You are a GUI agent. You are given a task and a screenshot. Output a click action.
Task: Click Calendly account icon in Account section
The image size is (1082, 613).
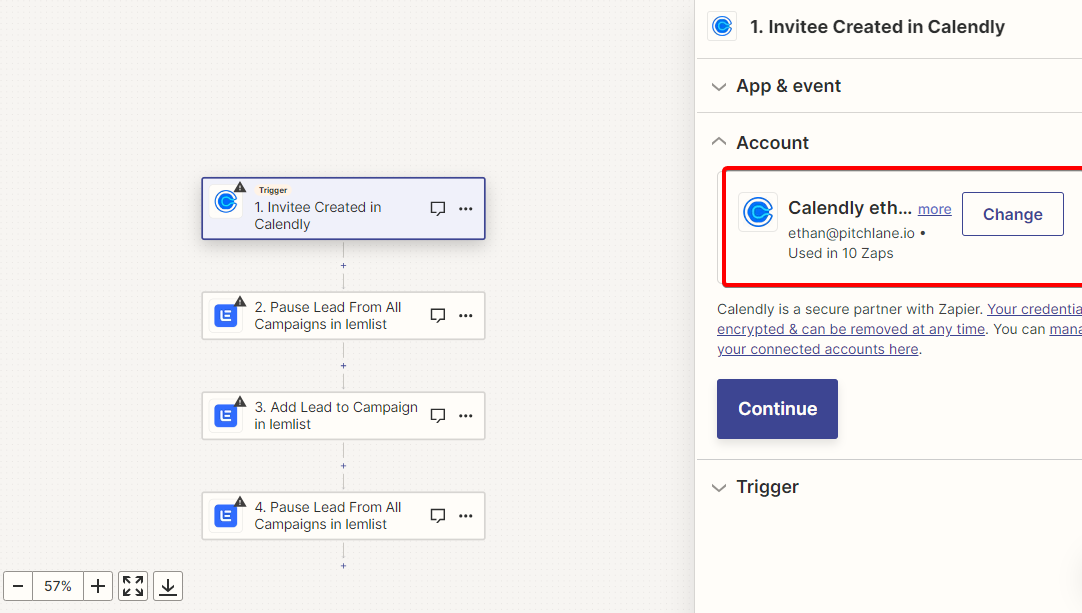758,212
